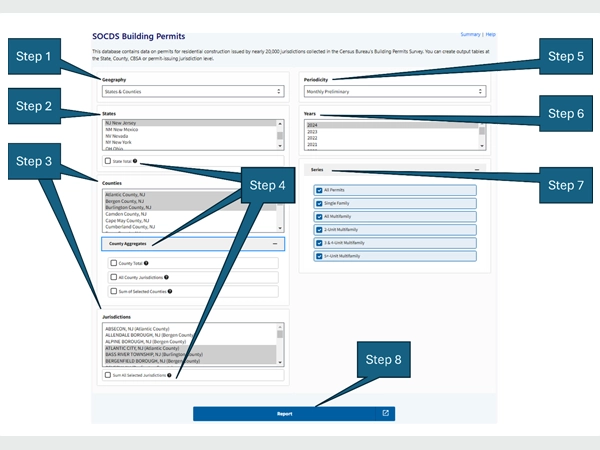Image resolution: width=600 pixels, height=450 pixels.
Task: Open the Help link
Action: click(491, 34)
